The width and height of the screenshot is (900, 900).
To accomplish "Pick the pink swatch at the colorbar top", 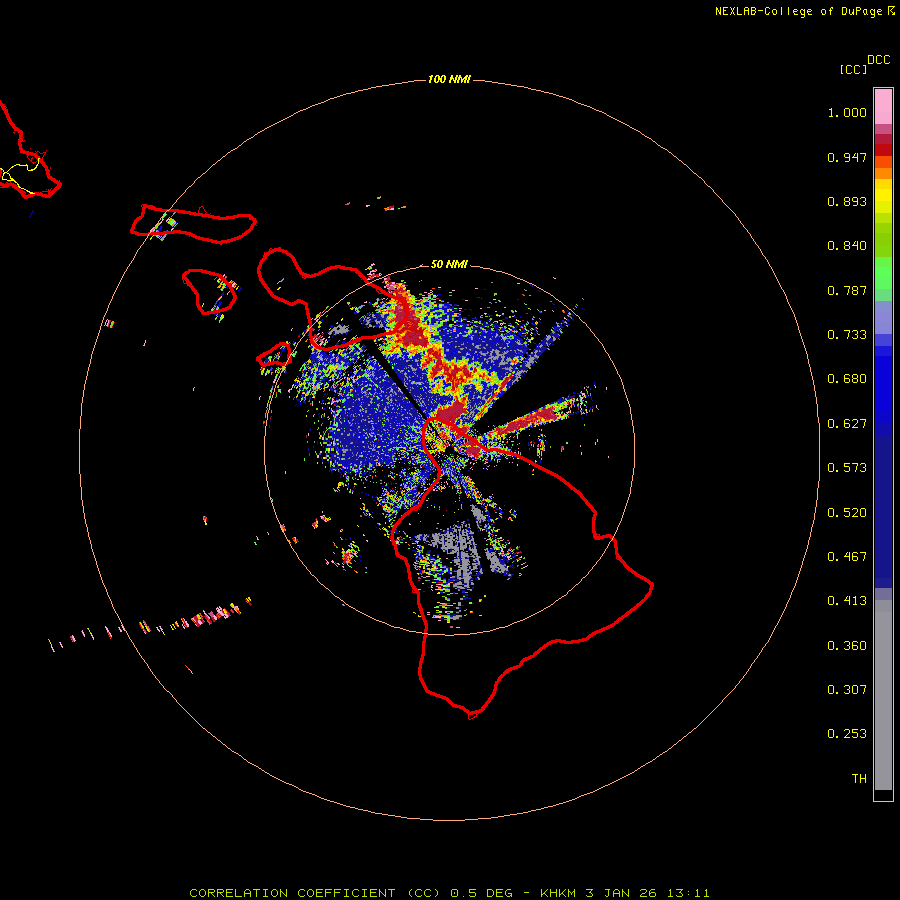I will click(883, 107).
